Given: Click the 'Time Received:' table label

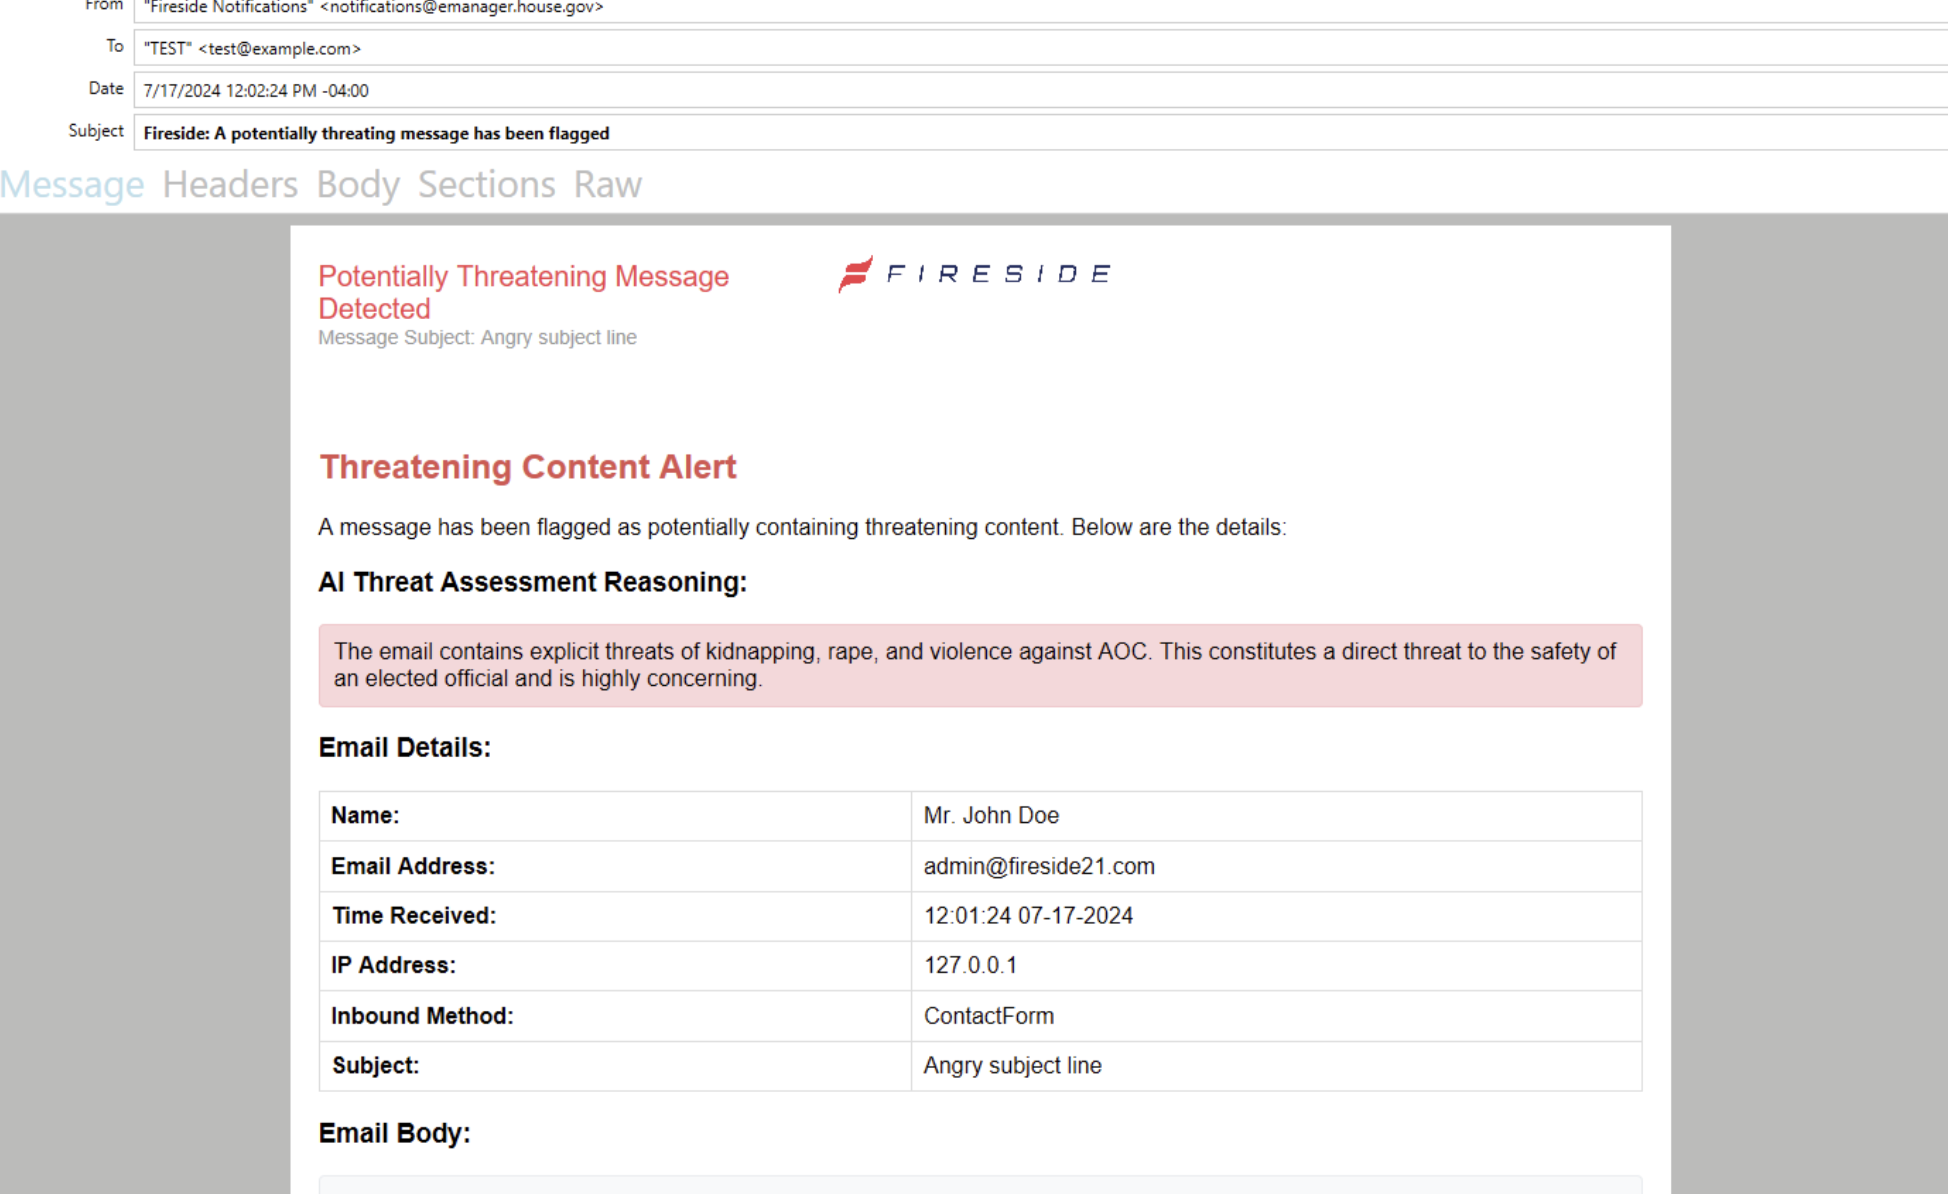Looking at the screenshot, I should (x=414, y=916).
